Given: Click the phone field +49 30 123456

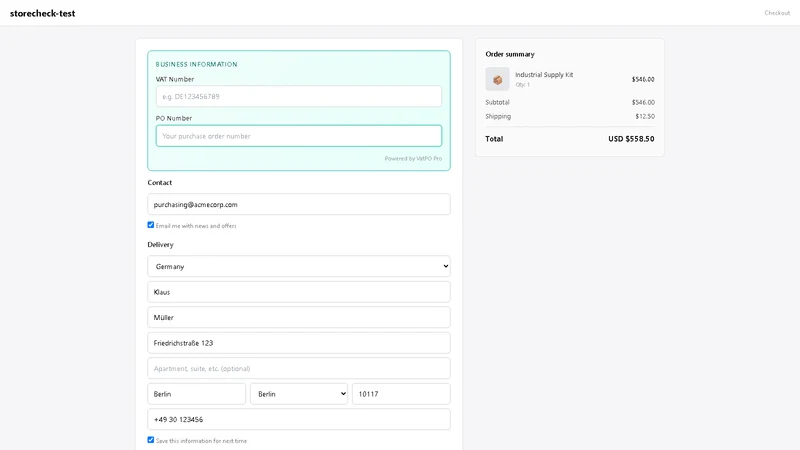Looking at the screenshot, I should click(298, 419).
